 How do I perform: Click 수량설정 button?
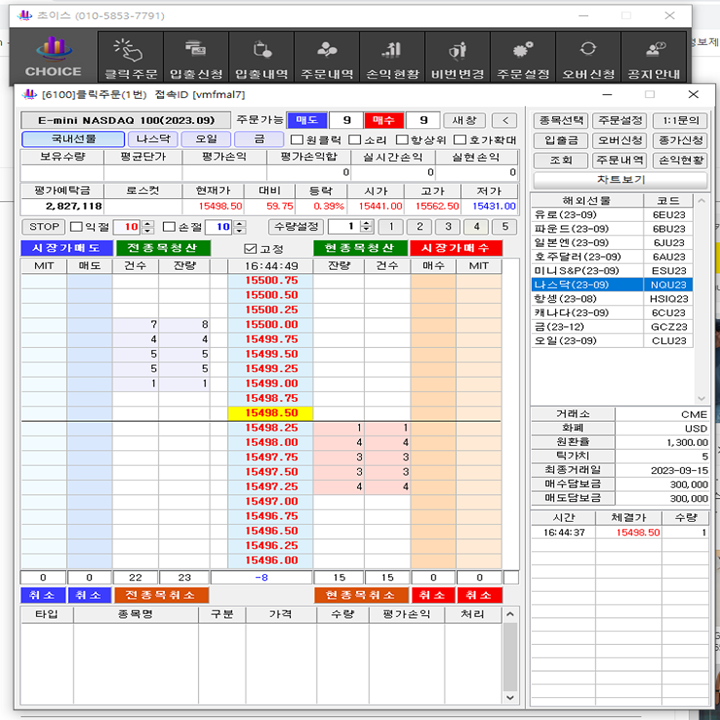pos(296,226)
